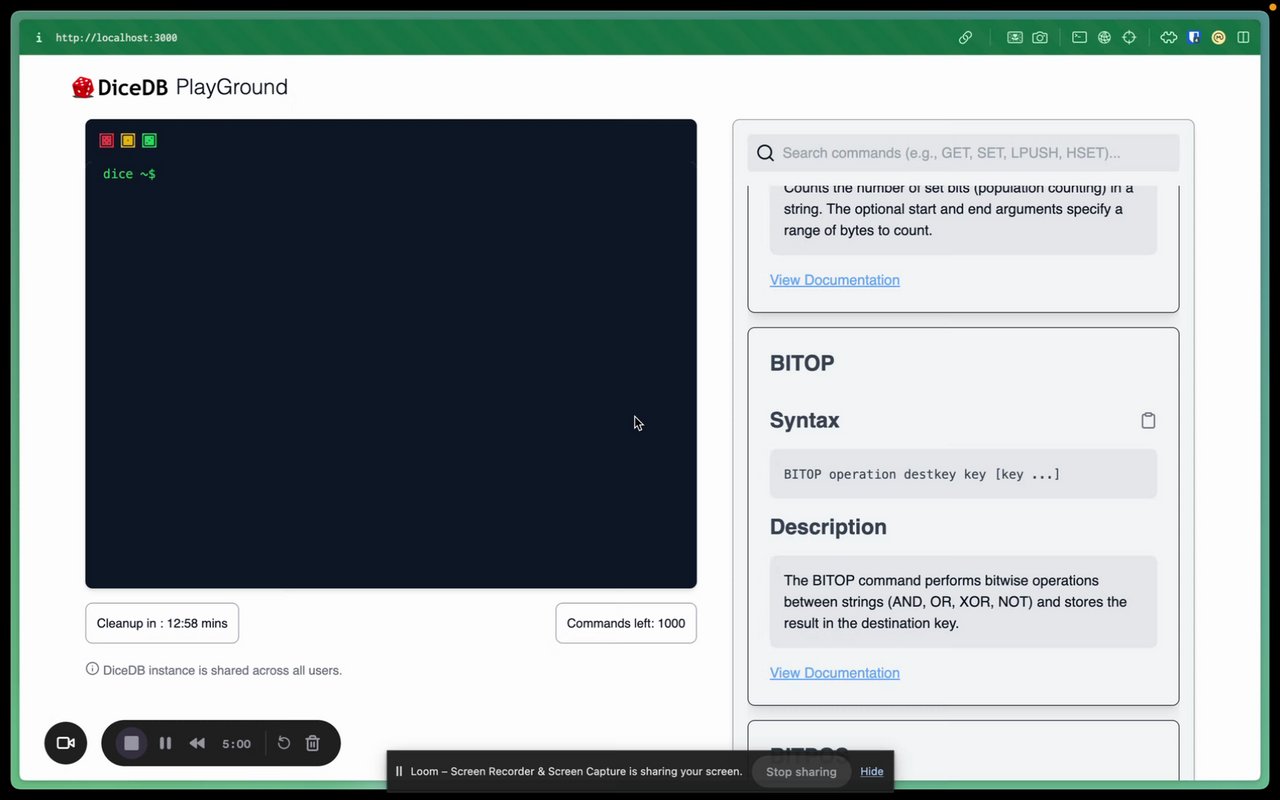Click the Stop sharing button
The height and width of the screenshot is (800, 1280).
point(801,771)
